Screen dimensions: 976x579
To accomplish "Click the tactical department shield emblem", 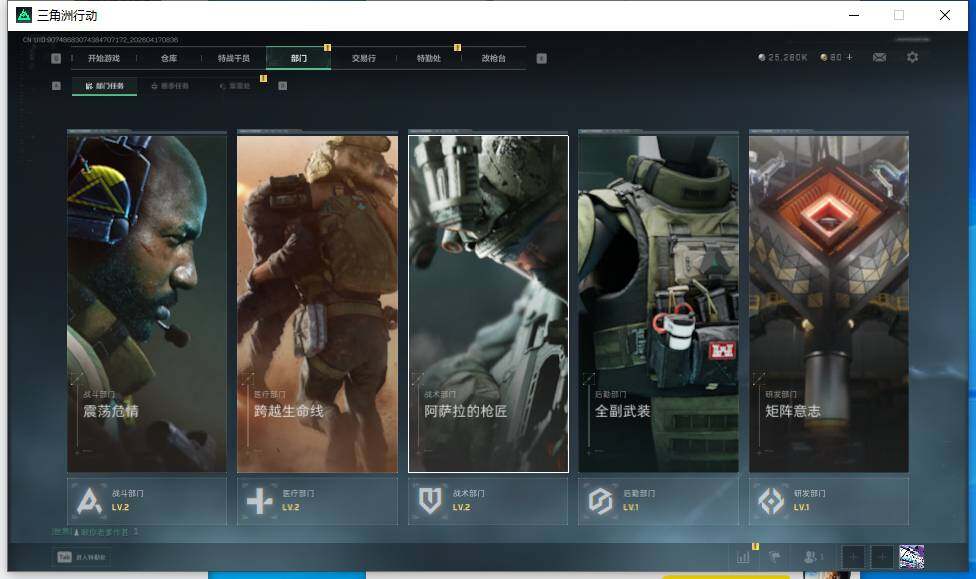I will click(x=430, y=501).
